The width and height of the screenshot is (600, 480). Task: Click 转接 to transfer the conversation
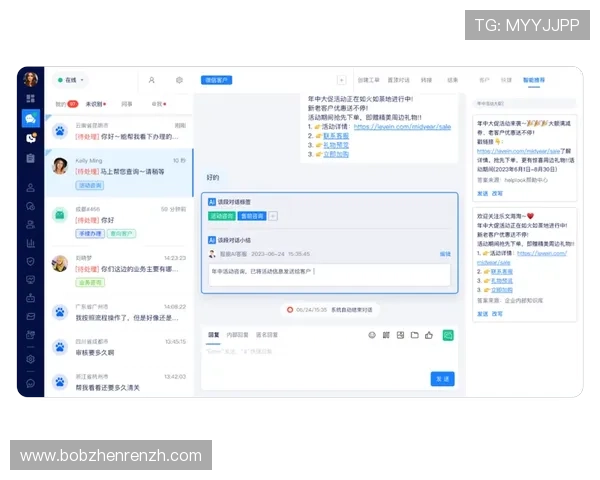click(426, 80)
